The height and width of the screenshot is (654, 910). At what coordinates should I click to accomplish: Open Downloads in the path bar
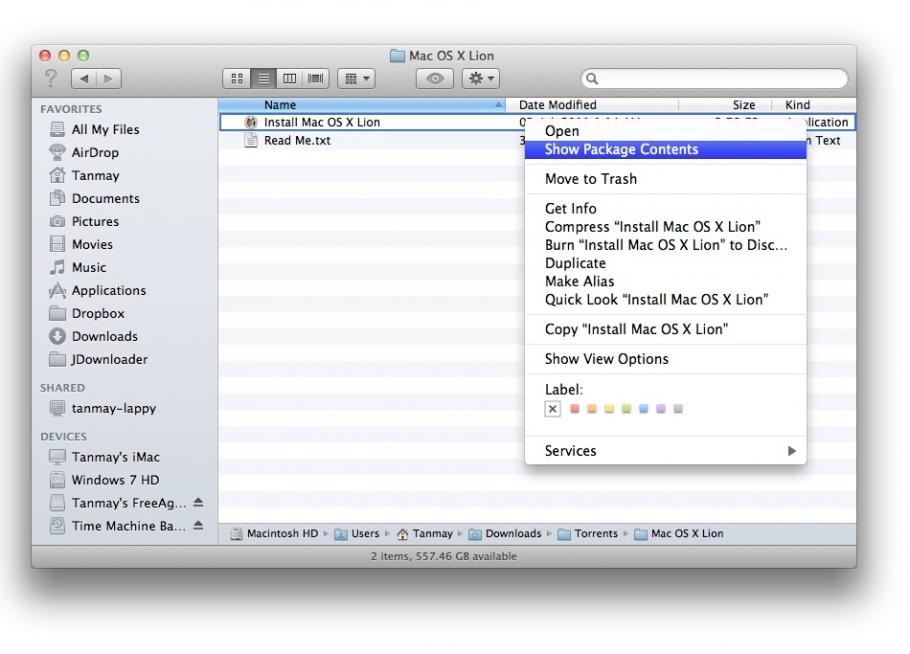pos(512,533)
